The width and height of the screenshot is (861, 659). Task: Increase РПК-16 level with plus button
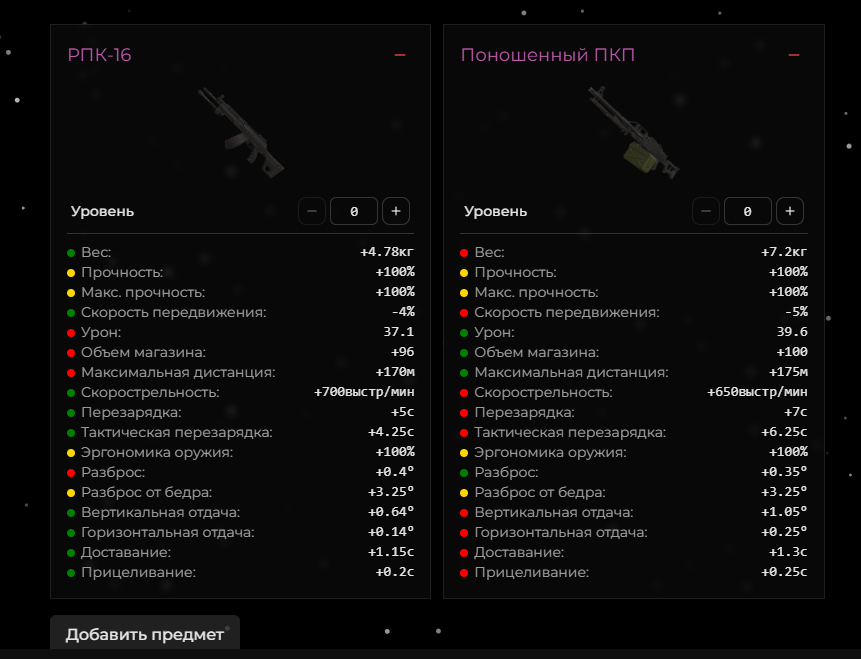click(396, 211)
